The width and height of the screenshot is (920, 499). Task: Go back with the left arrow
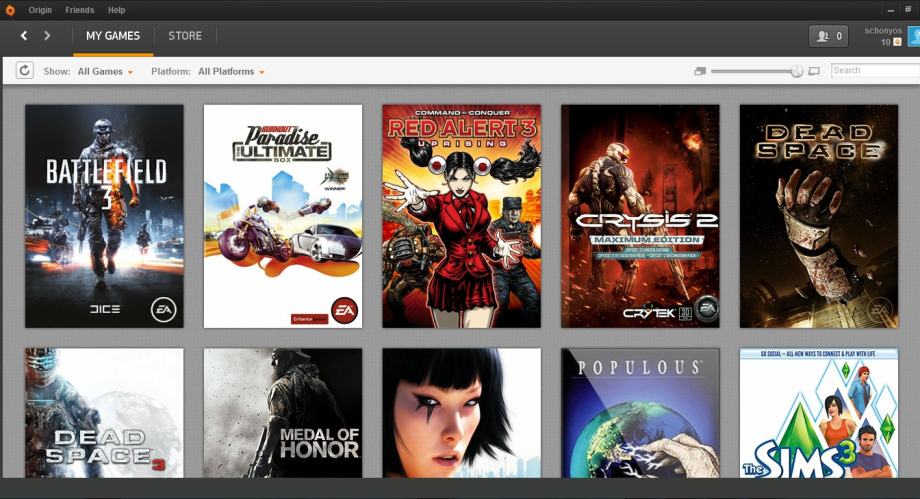[x=23, y=36]
